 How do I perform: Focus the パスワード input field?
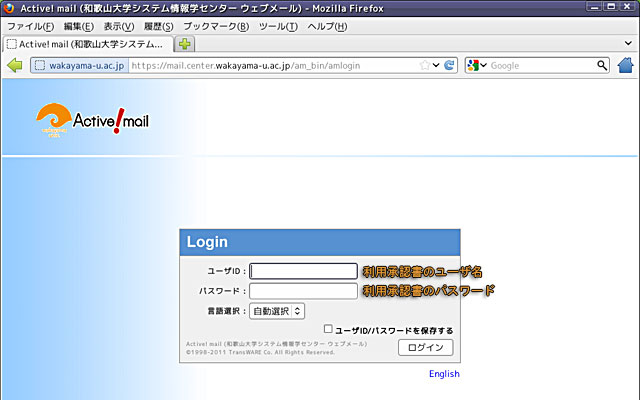(x=303, y=291)
